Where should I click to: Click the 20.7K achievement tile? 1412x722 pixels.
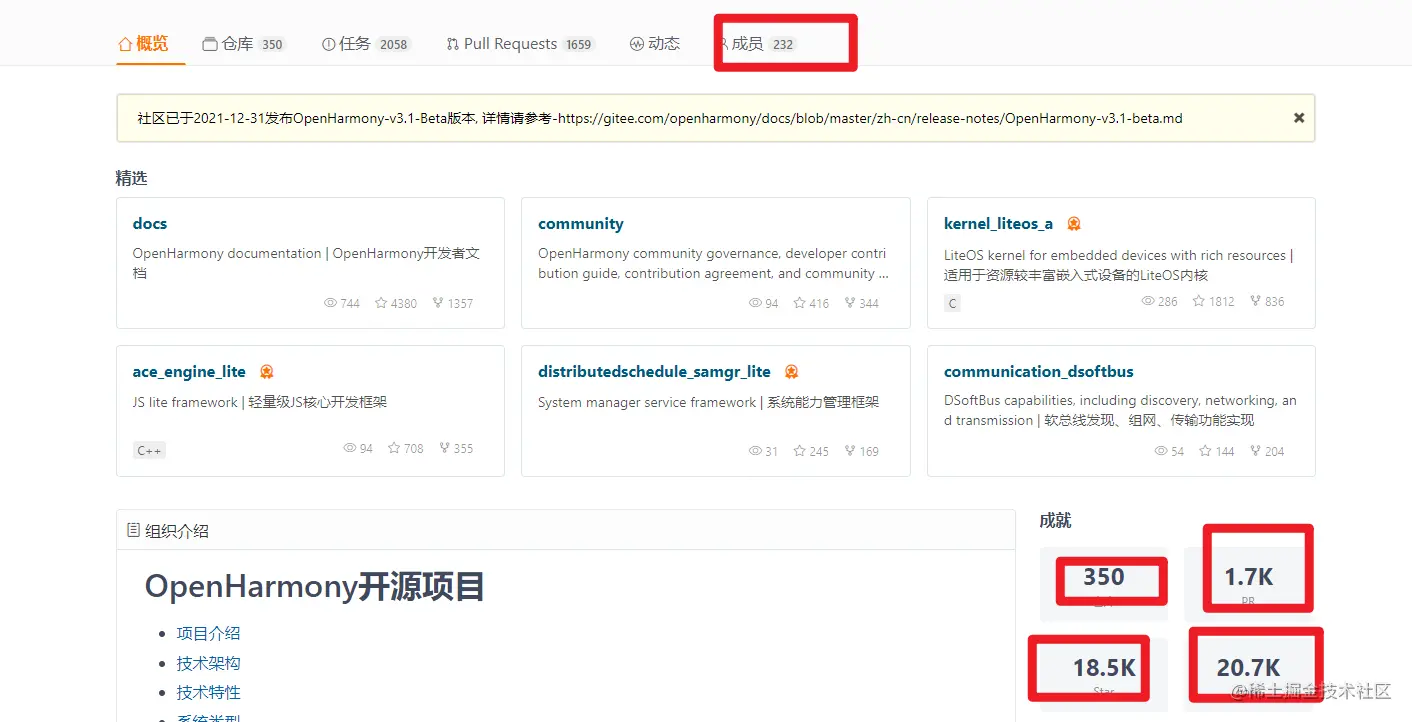[x=1249, y=674]
